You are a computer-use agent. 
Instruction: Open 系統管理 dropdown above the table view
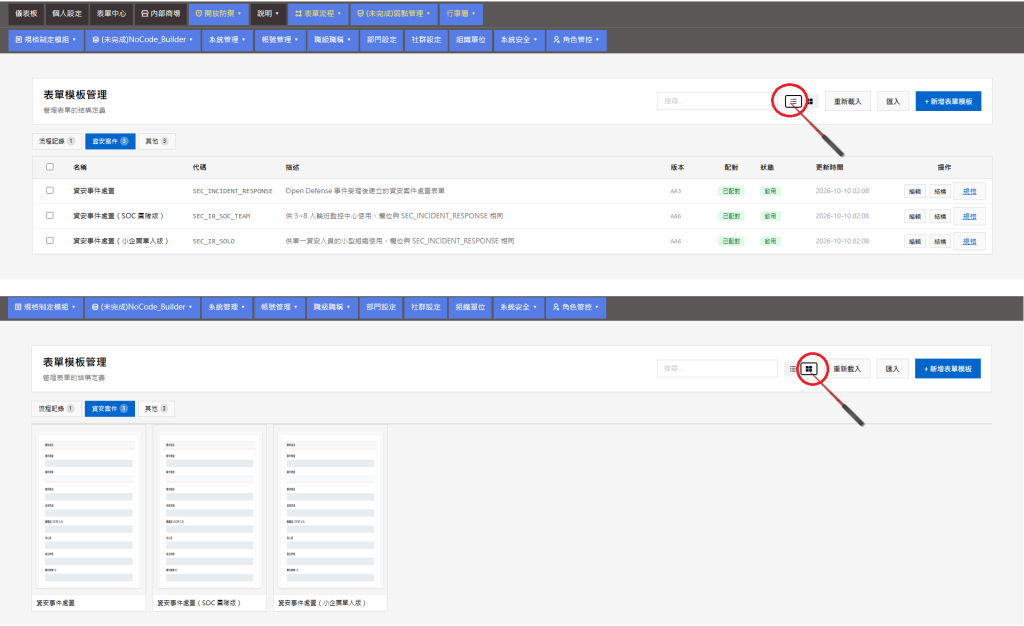tap(227, 40)
